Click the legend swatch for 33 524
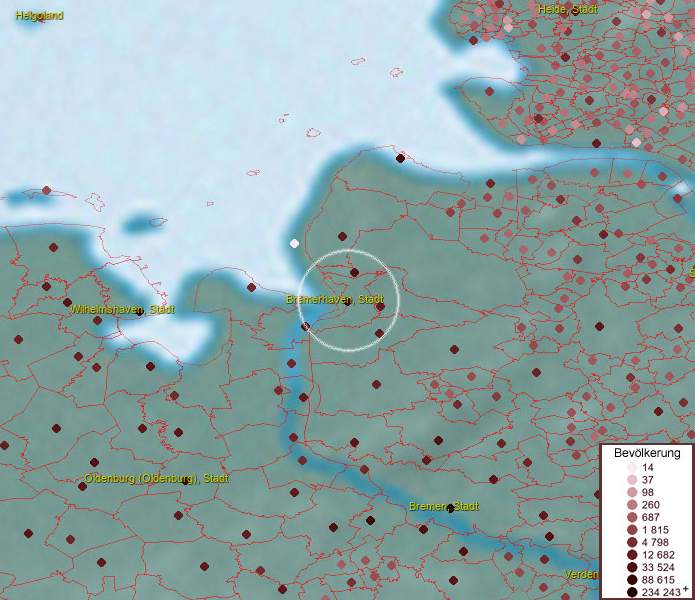This screenshot has width=695, height=600. click(x=632, y=567)
